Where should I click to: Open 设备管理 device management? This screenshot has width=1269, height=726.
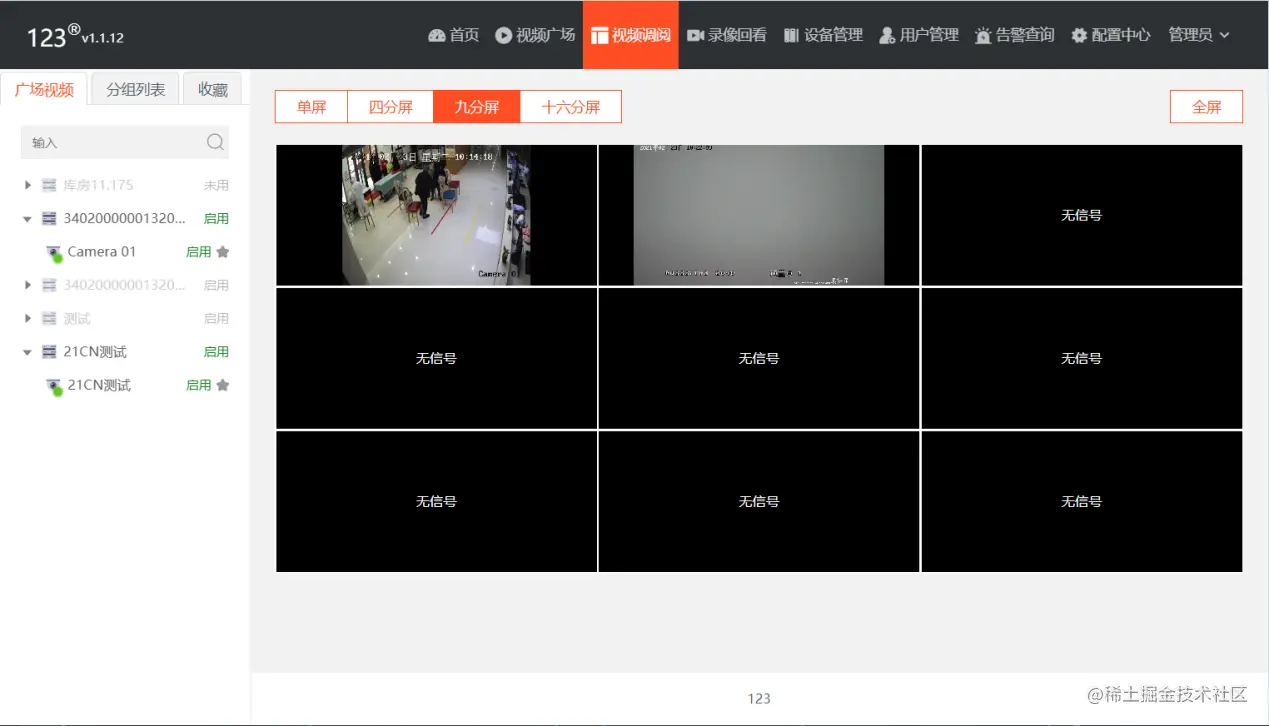point(823,35)
